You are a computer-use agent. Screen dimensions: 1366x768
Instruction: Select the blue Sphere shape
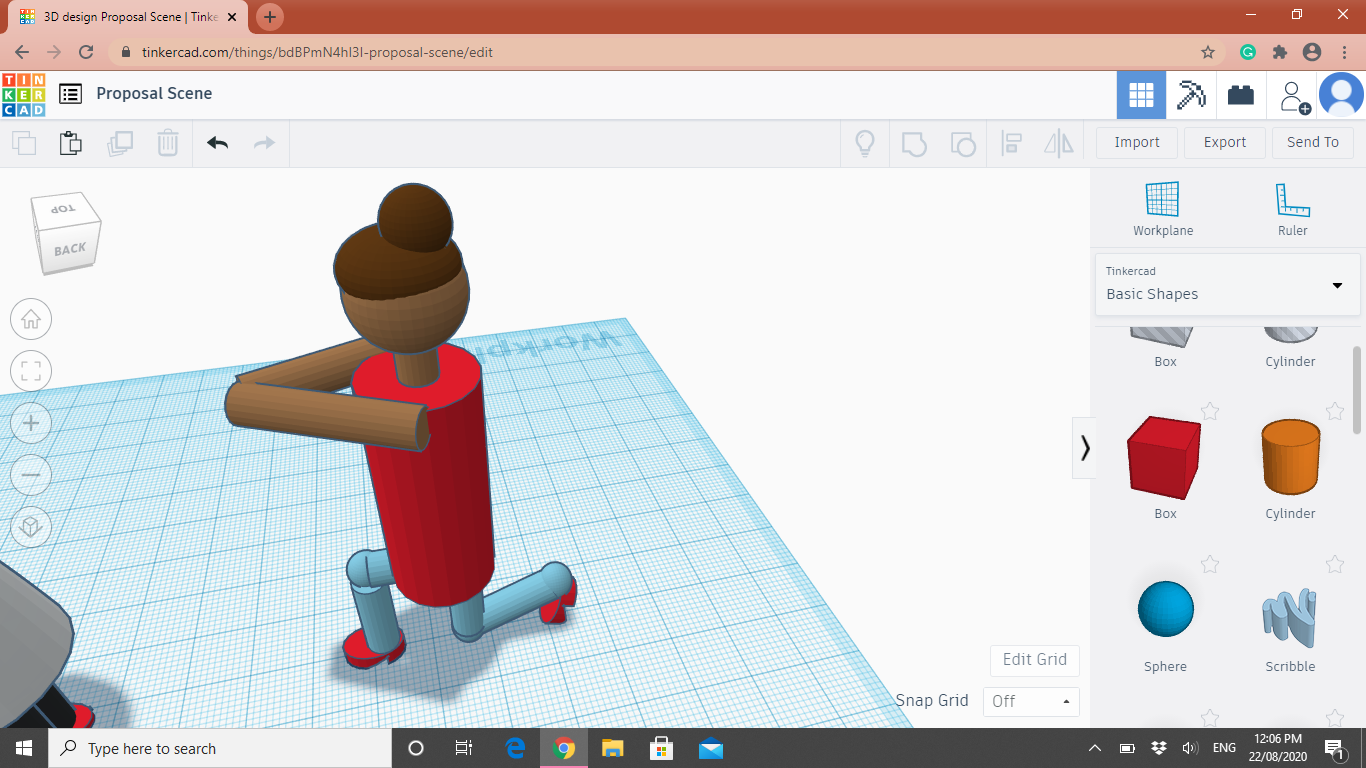(1166, 609)
